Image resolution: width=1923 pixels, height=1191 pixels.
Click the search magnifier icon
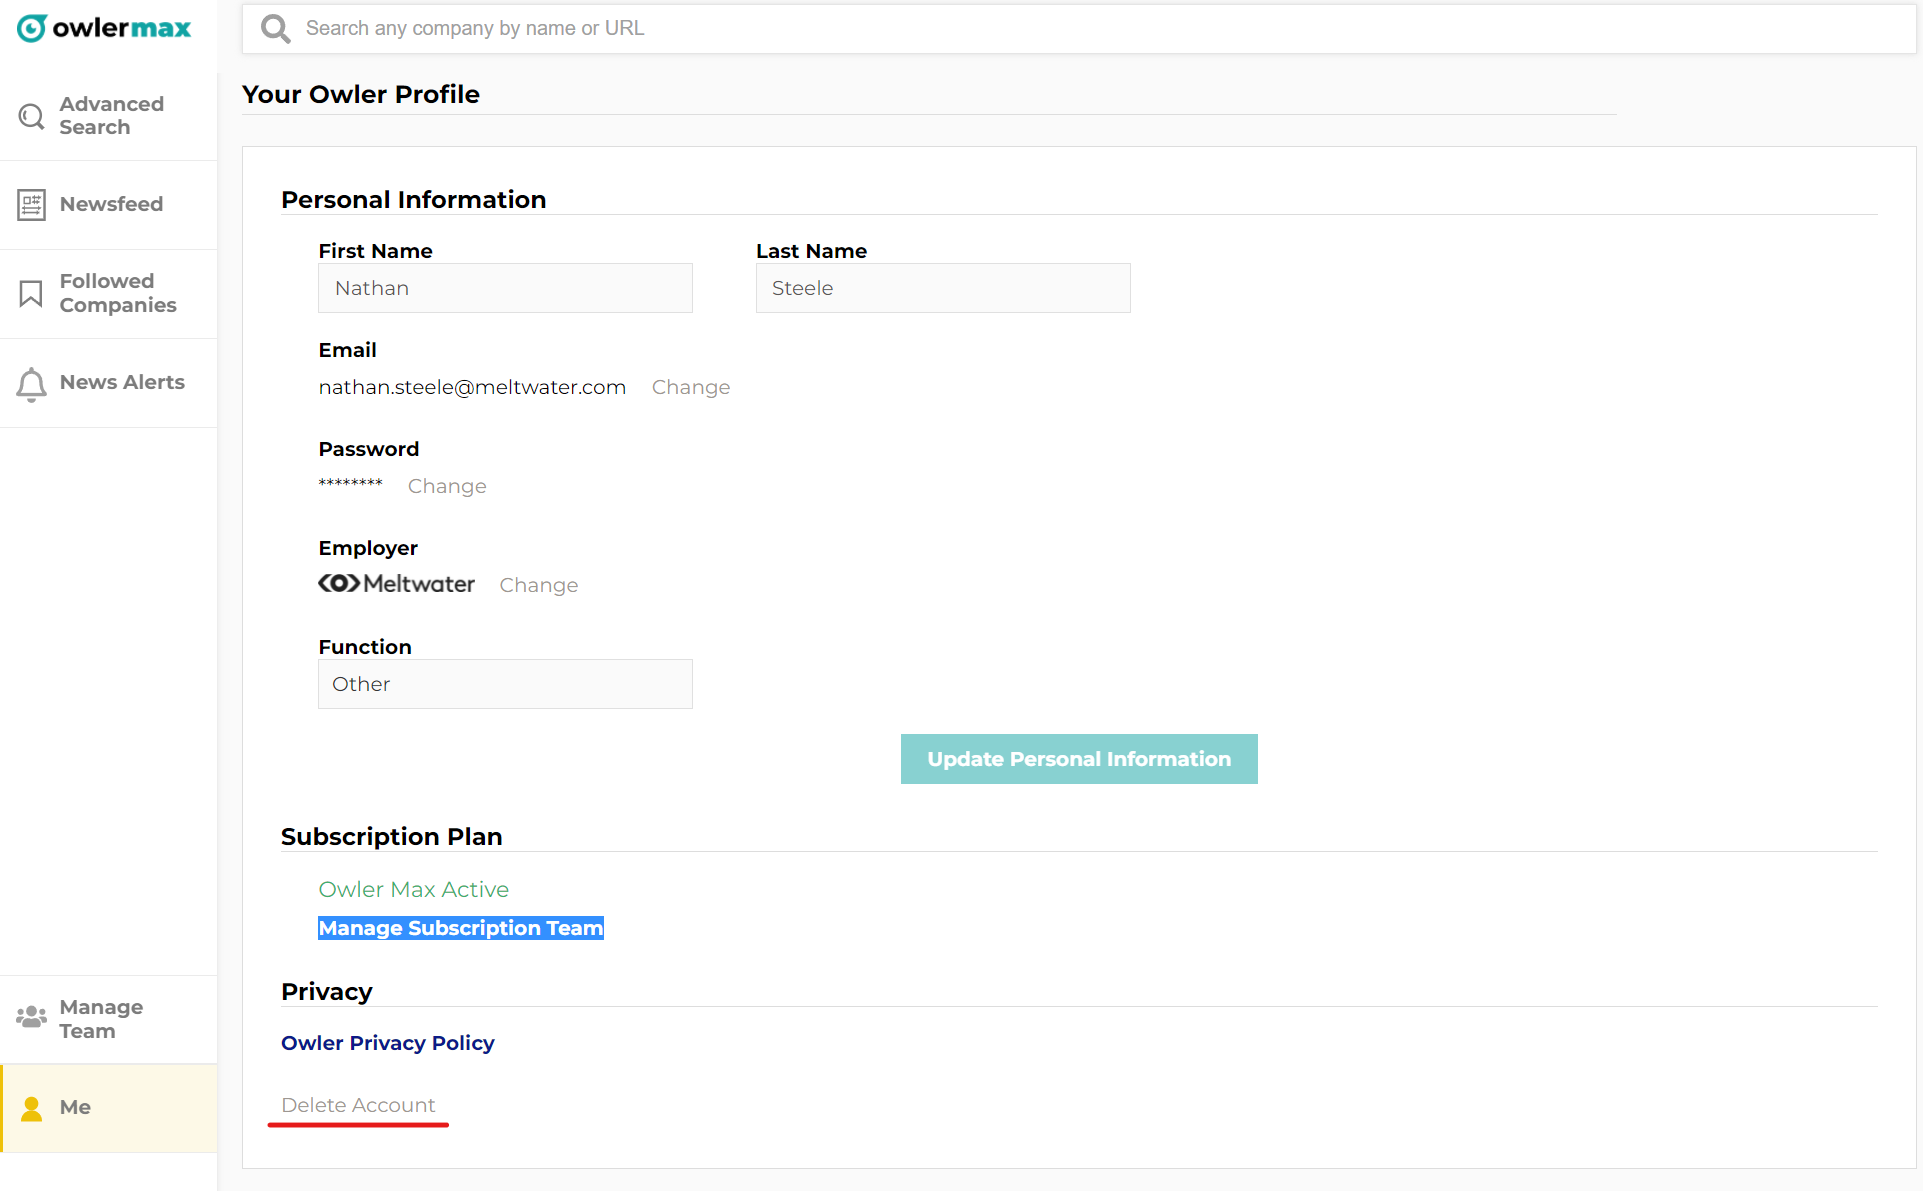[x=275, y=29]
